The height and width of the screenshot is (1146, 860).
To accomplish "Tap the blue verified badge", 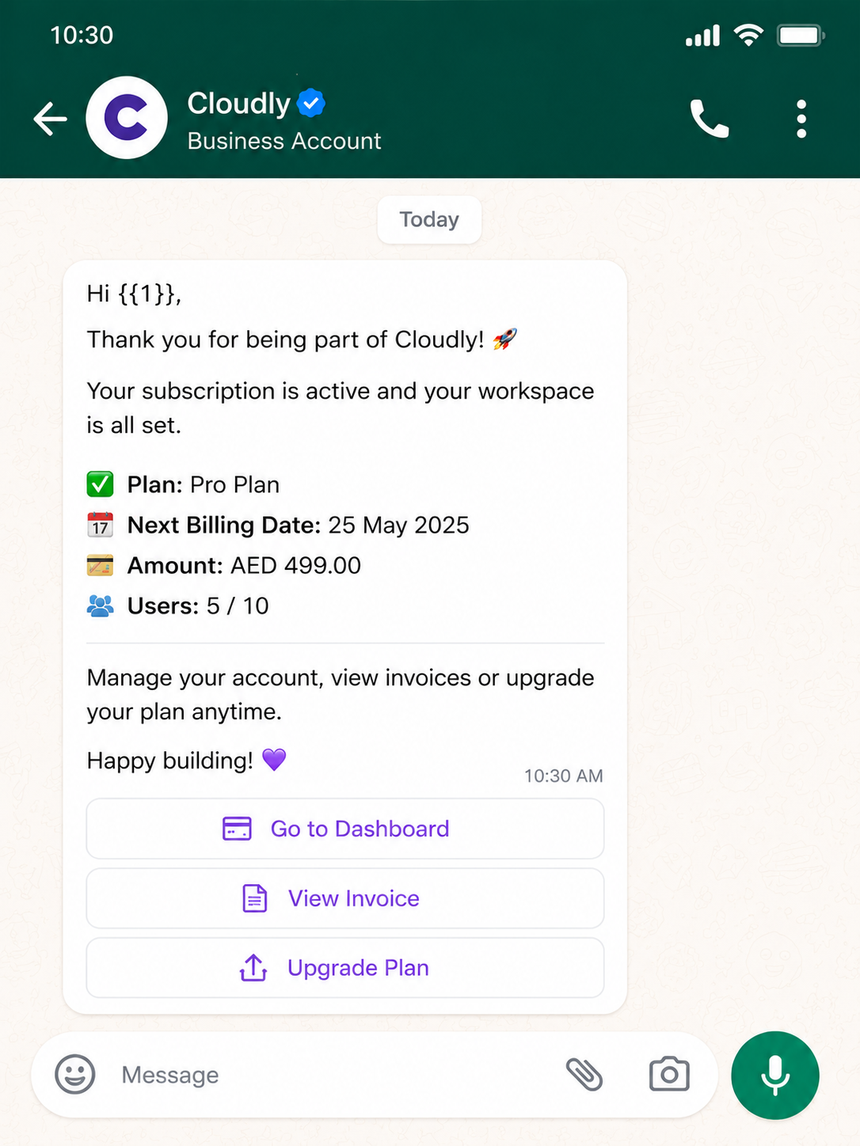I will click(x=311, y=103).
